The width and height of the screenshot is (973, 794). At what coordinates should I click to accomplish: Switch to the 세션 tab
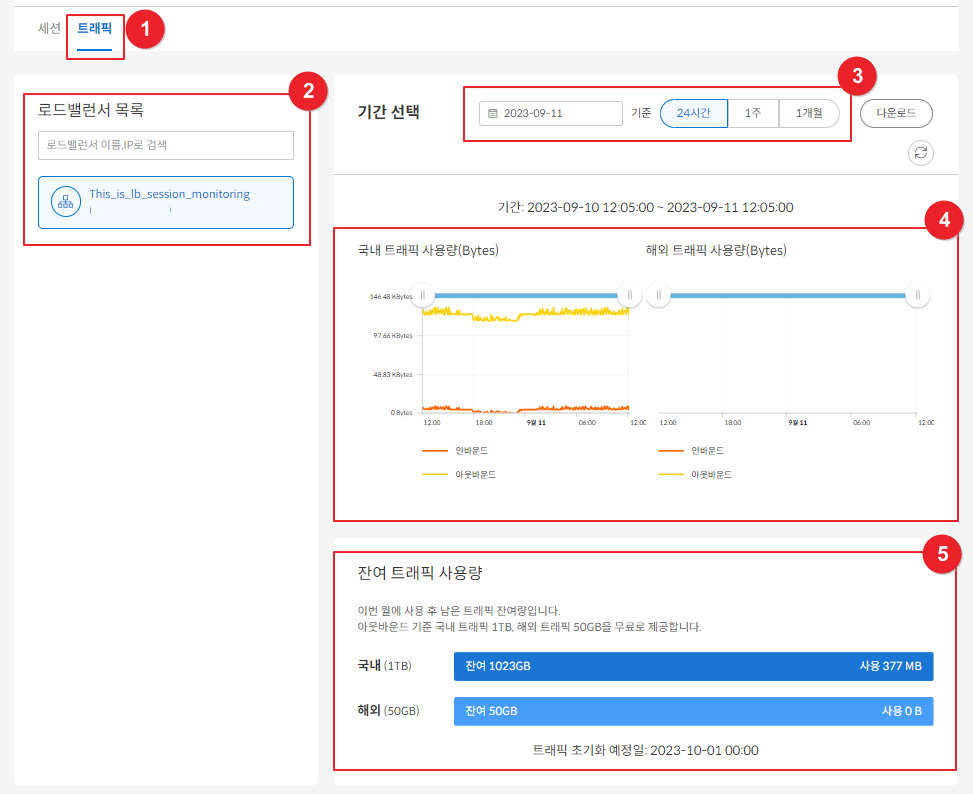pos(49,28)
